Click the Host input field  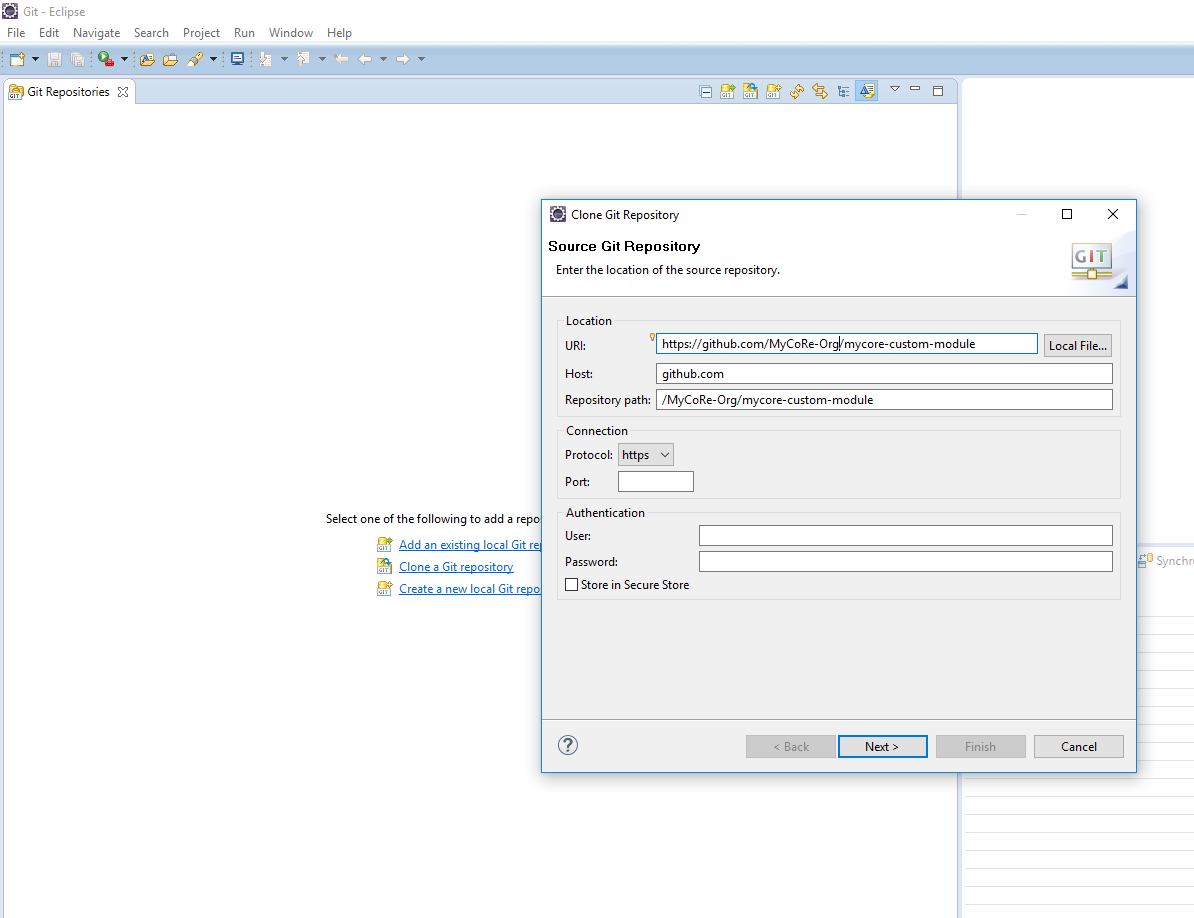[884, 374]
